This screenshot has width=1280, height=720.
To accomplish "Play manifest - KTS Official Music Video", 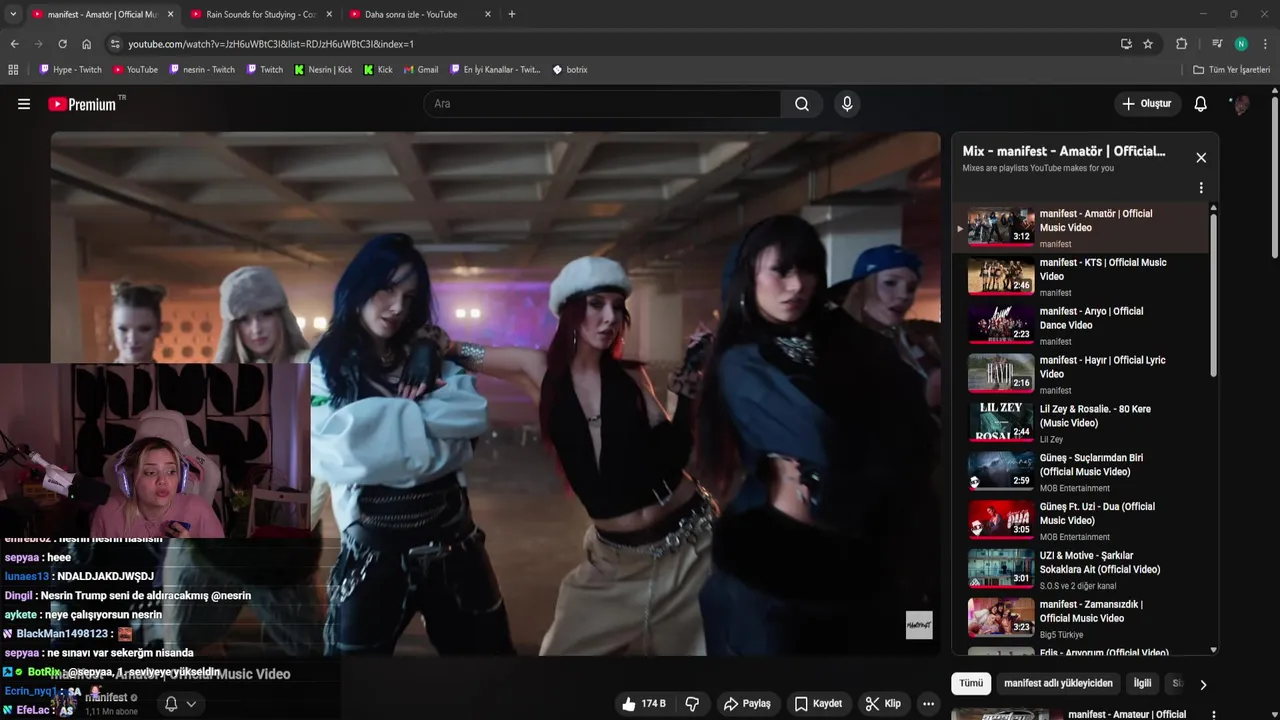I will (x=1080, y=276).
